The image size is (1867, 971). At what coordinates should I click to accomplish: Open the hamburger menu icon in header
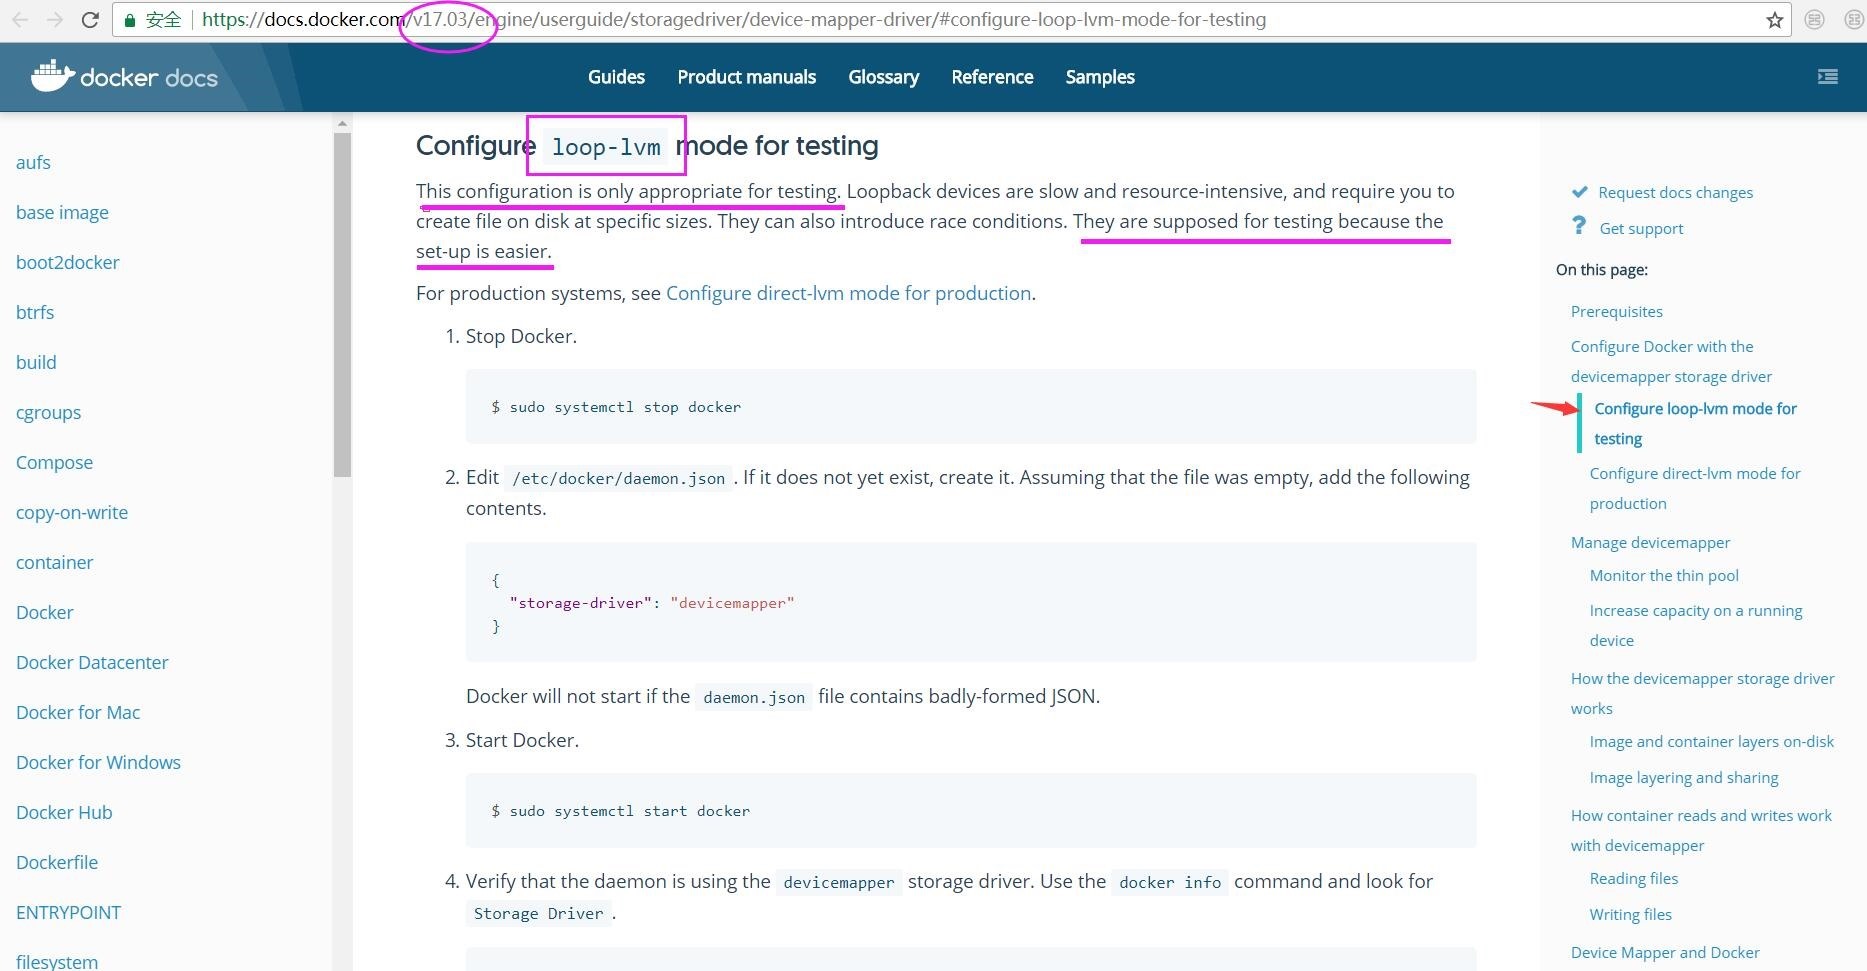1828,77
